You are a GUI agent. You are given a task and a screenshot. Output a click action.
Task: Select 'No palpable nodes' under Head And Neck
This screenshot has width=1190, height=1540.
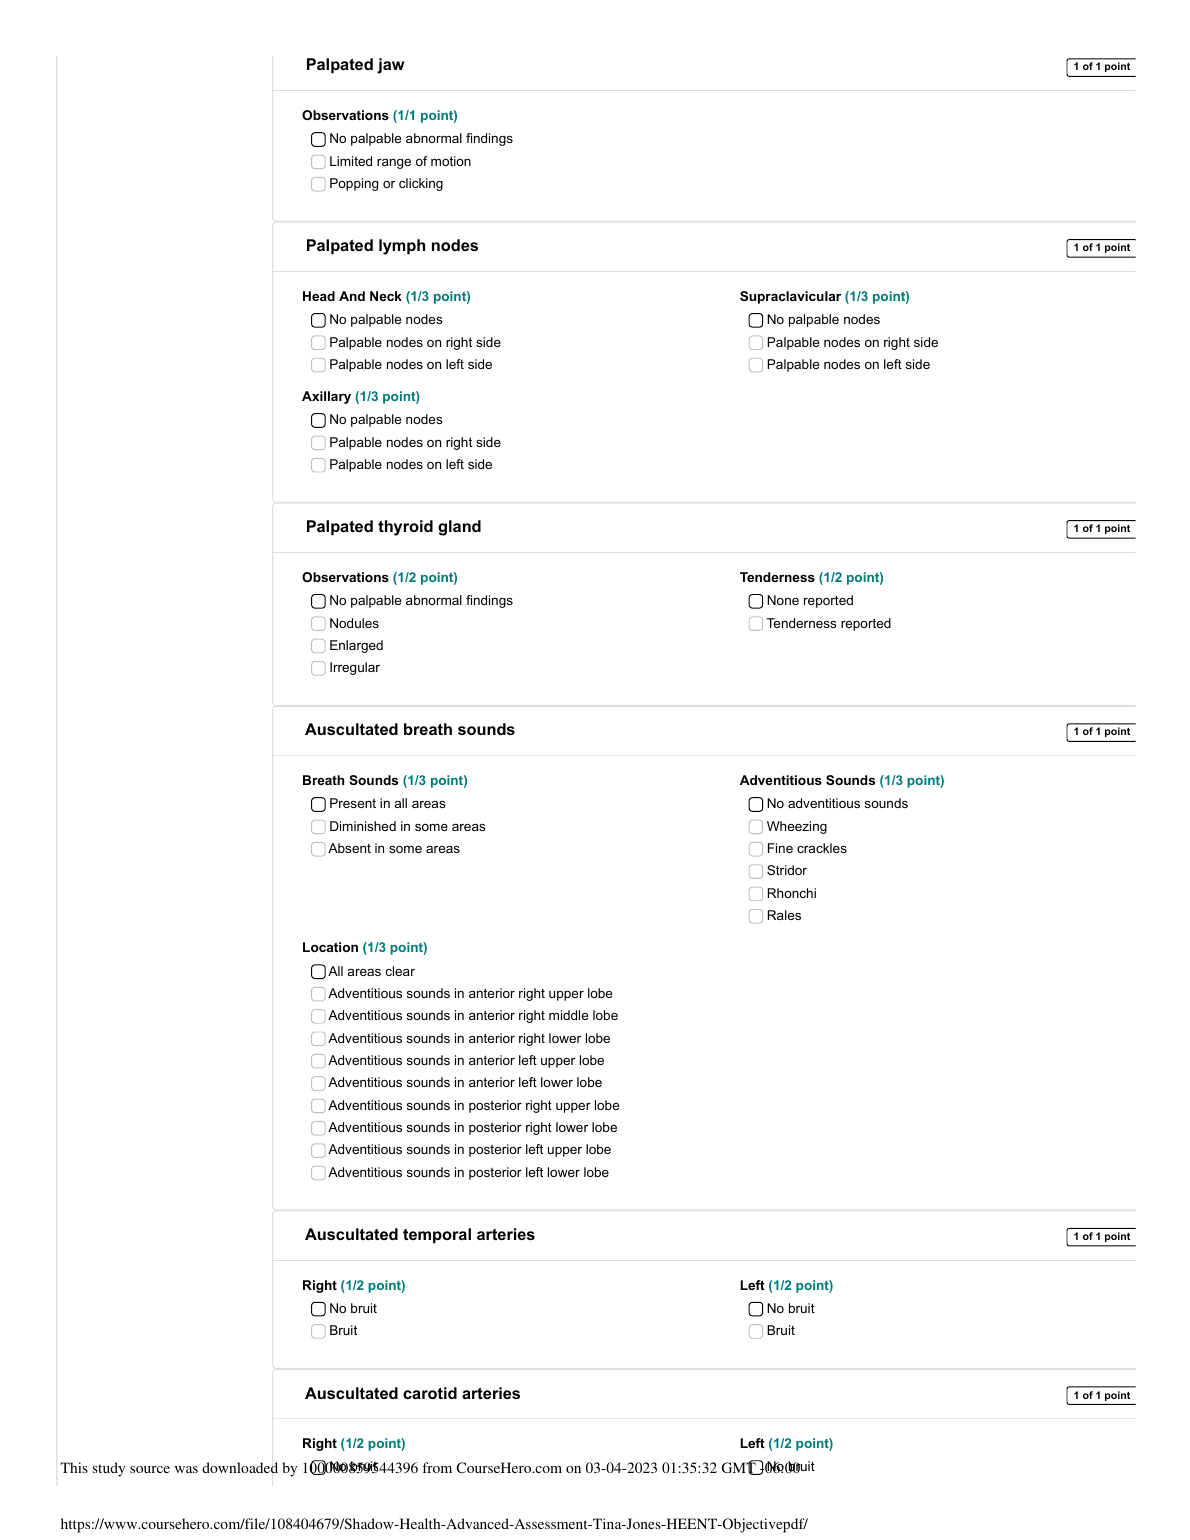coord(318,320)
